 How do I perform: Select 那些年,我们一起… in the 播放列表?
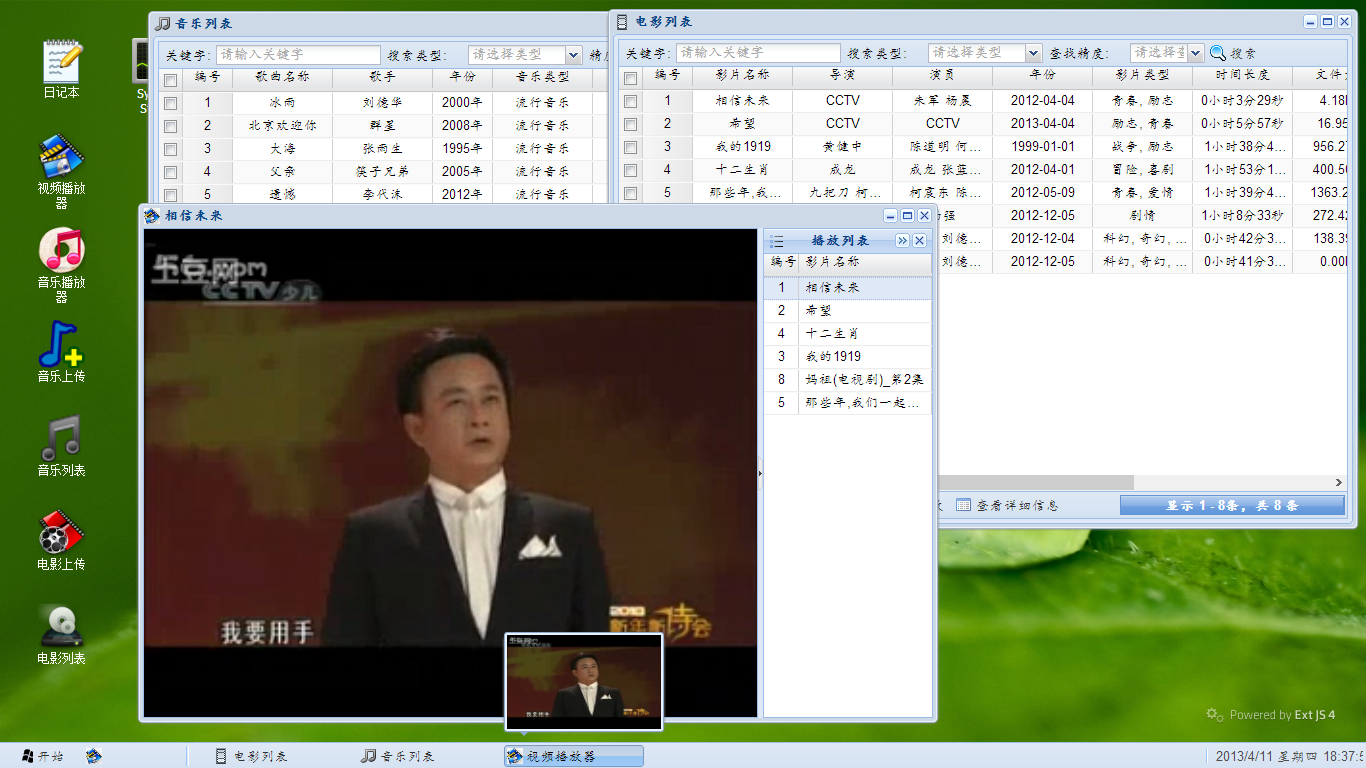tap(848, 403)
